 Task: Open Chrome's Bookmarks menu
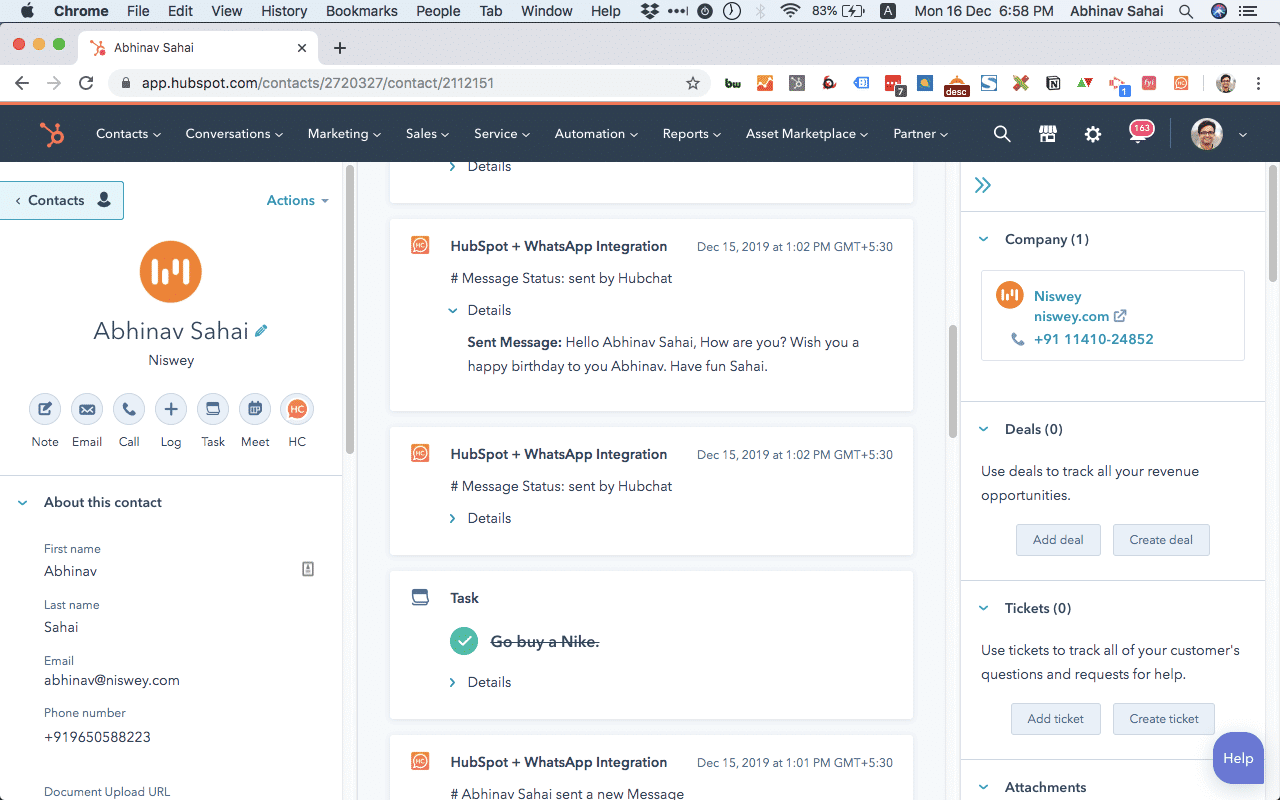pos(362,11)
